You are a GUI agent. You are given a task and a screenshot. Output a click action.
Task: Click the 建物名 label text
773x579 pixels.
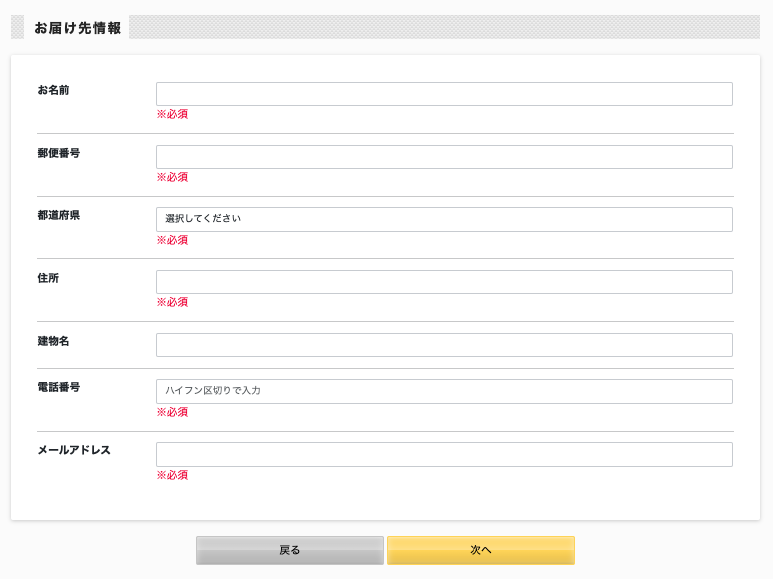pos(53,341)
